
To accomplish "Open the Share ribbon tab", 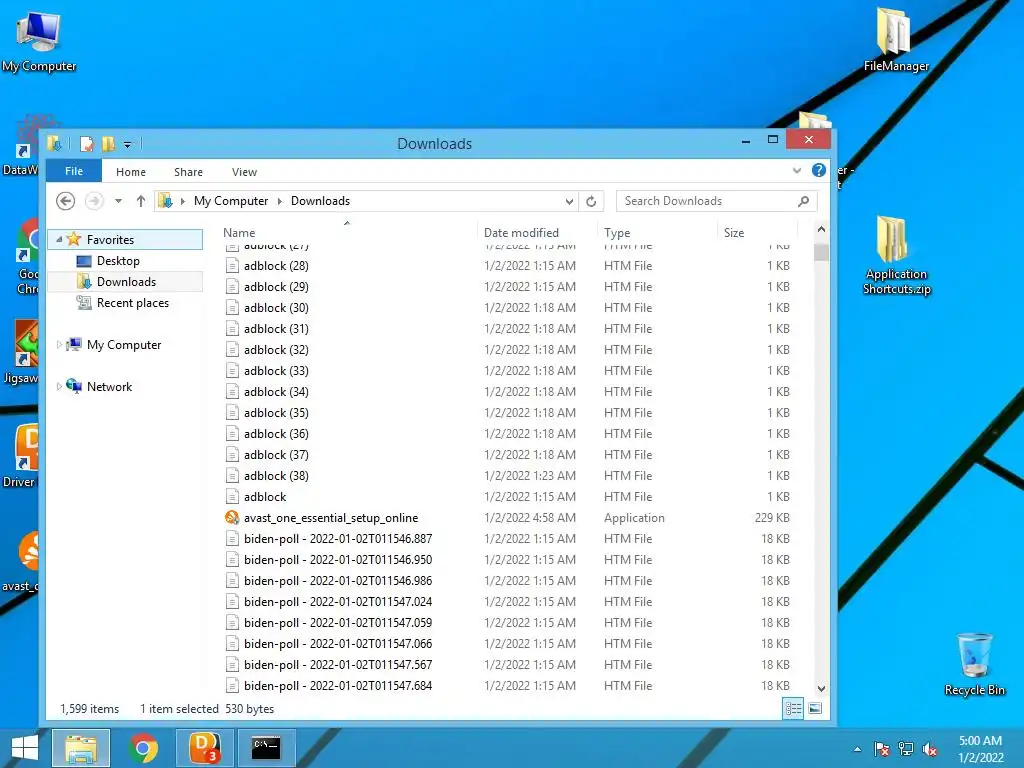I will [188, 172].
